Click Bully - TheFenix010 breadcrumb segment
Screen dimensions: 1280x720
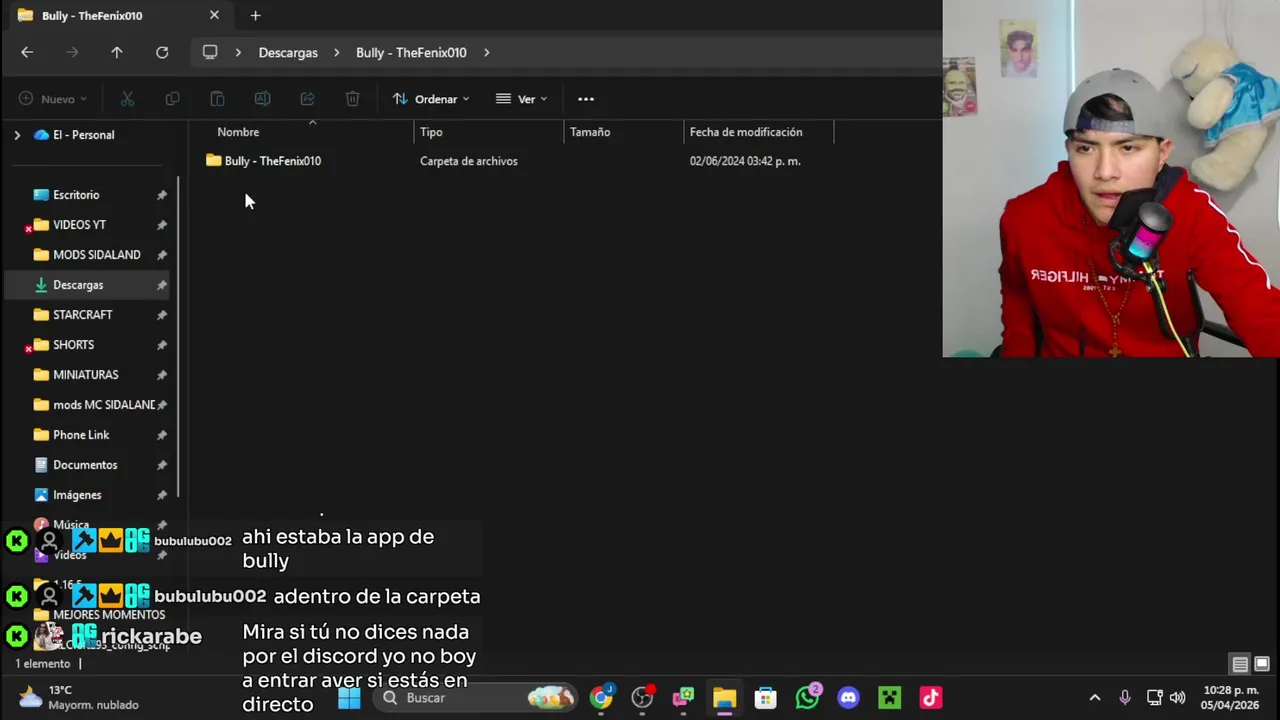[411, 52]
